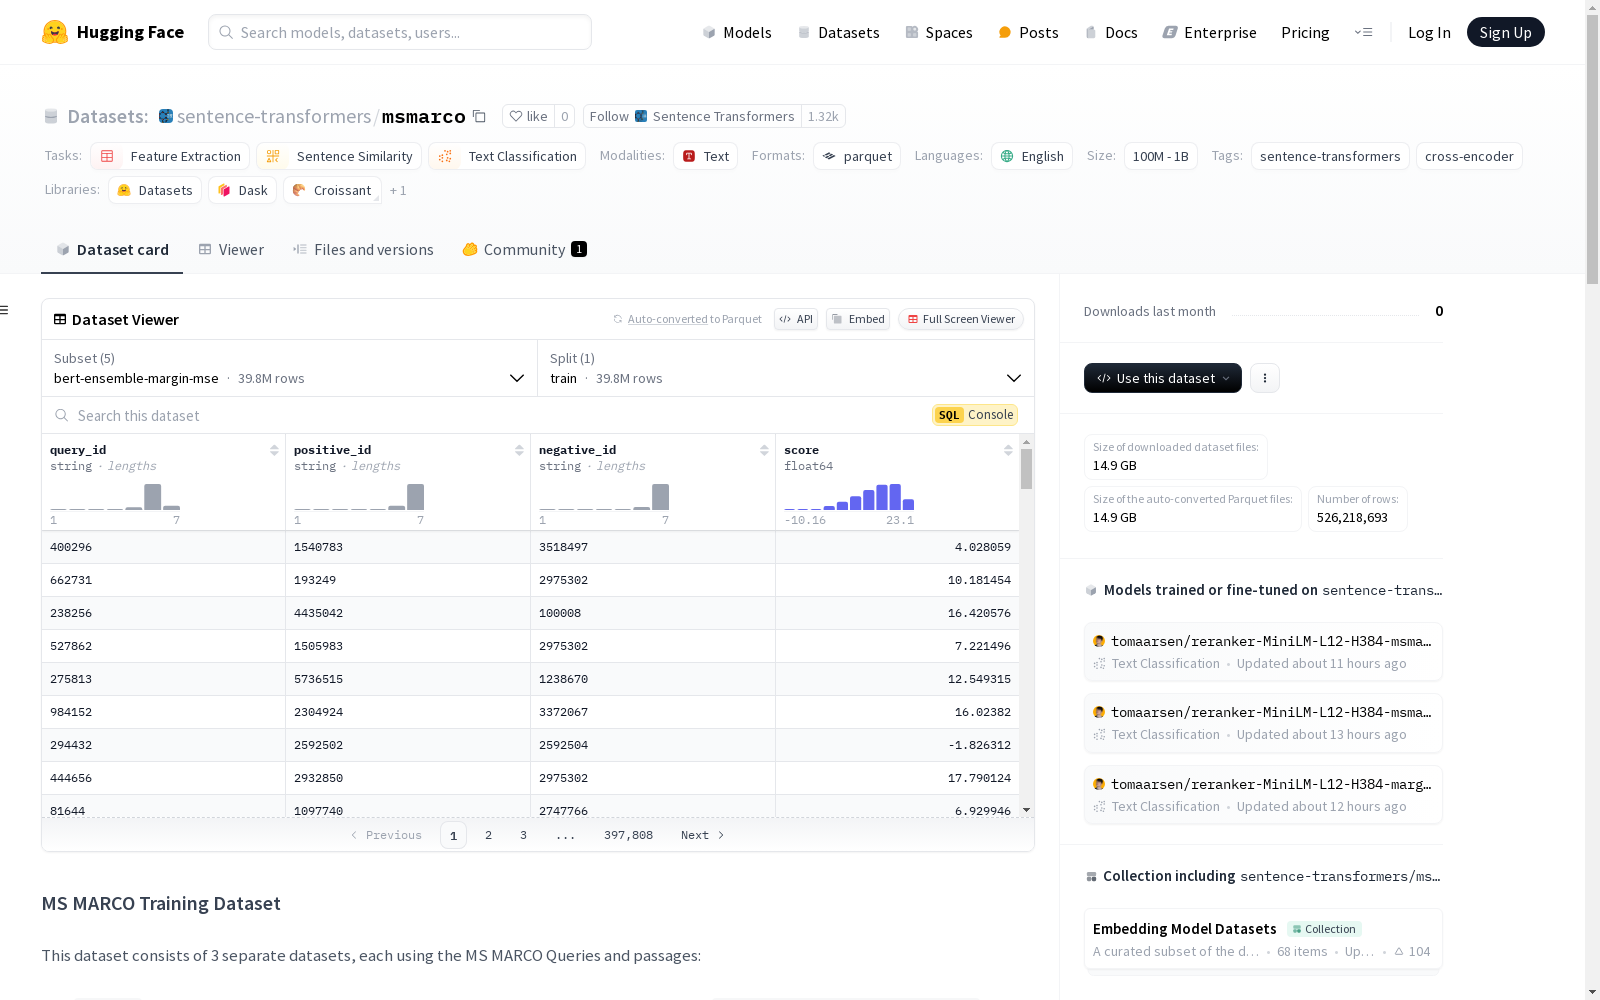
Task: Sort by query_id column
Action: tap(274, 450)
